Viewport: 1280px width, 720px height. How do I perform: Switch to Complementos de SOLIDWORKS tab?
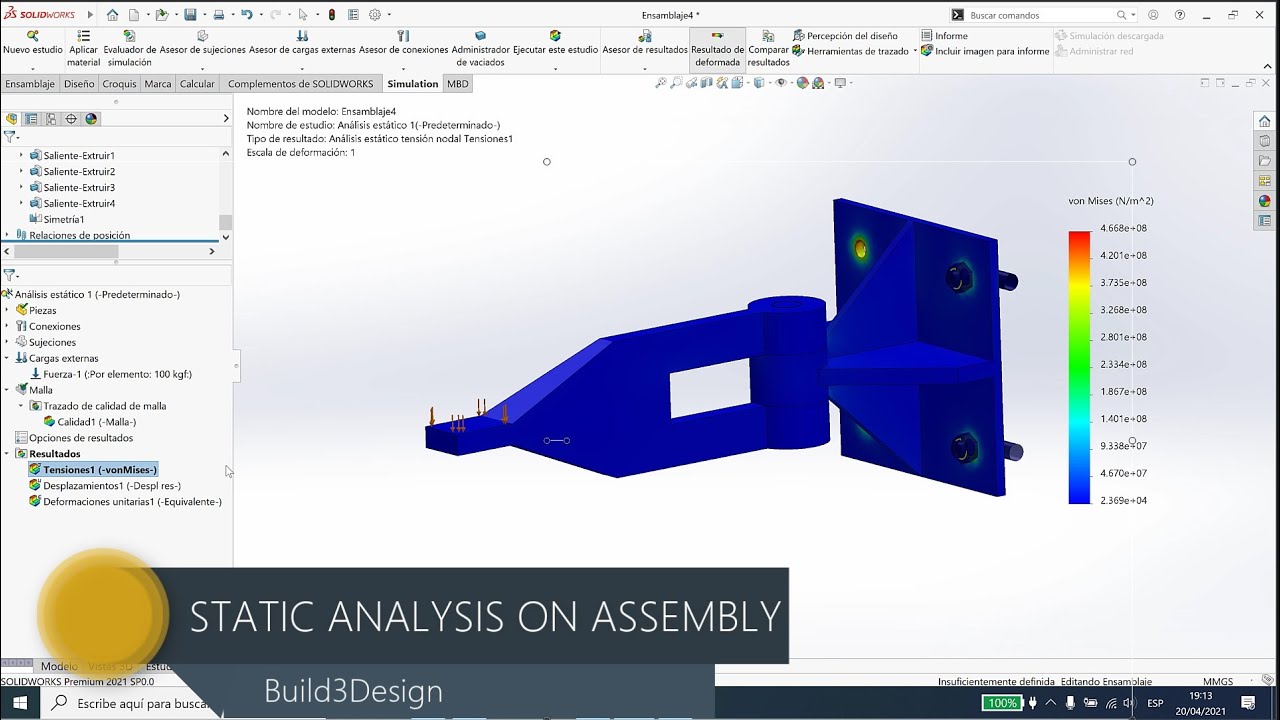coord(301,84)
